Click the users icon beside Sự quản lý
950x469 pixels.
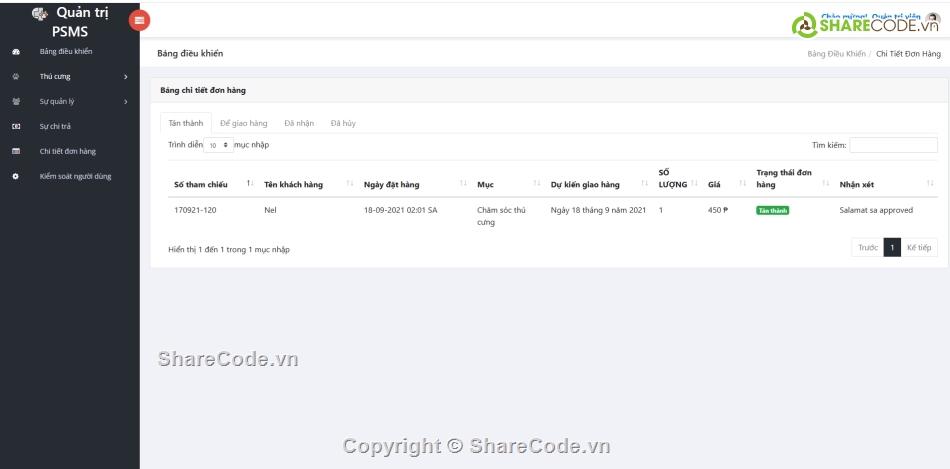[x=15, y=101]
